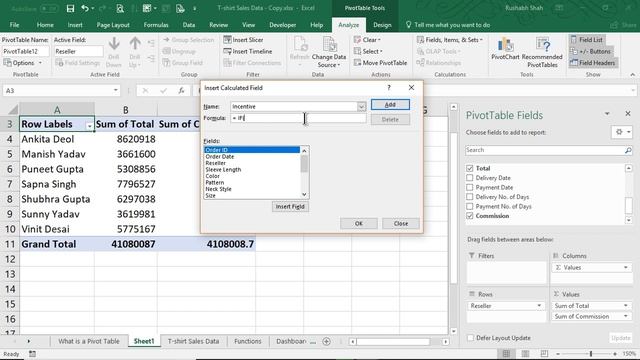Screen dimensions: 640x360
Task: Open the Insert Slicer tool
Action: (243, 40)
